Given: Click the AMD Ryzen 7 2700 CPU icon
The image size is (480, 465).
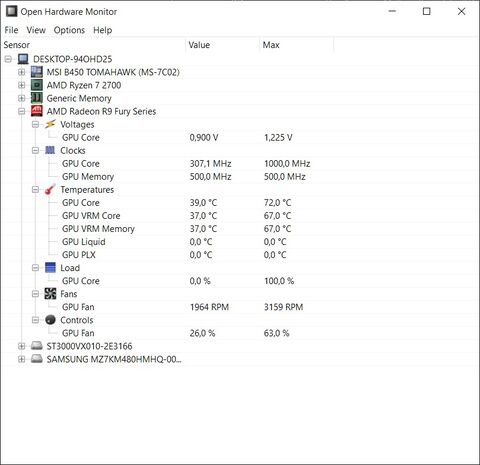Looking at the screenshot, I should (37, 85).
